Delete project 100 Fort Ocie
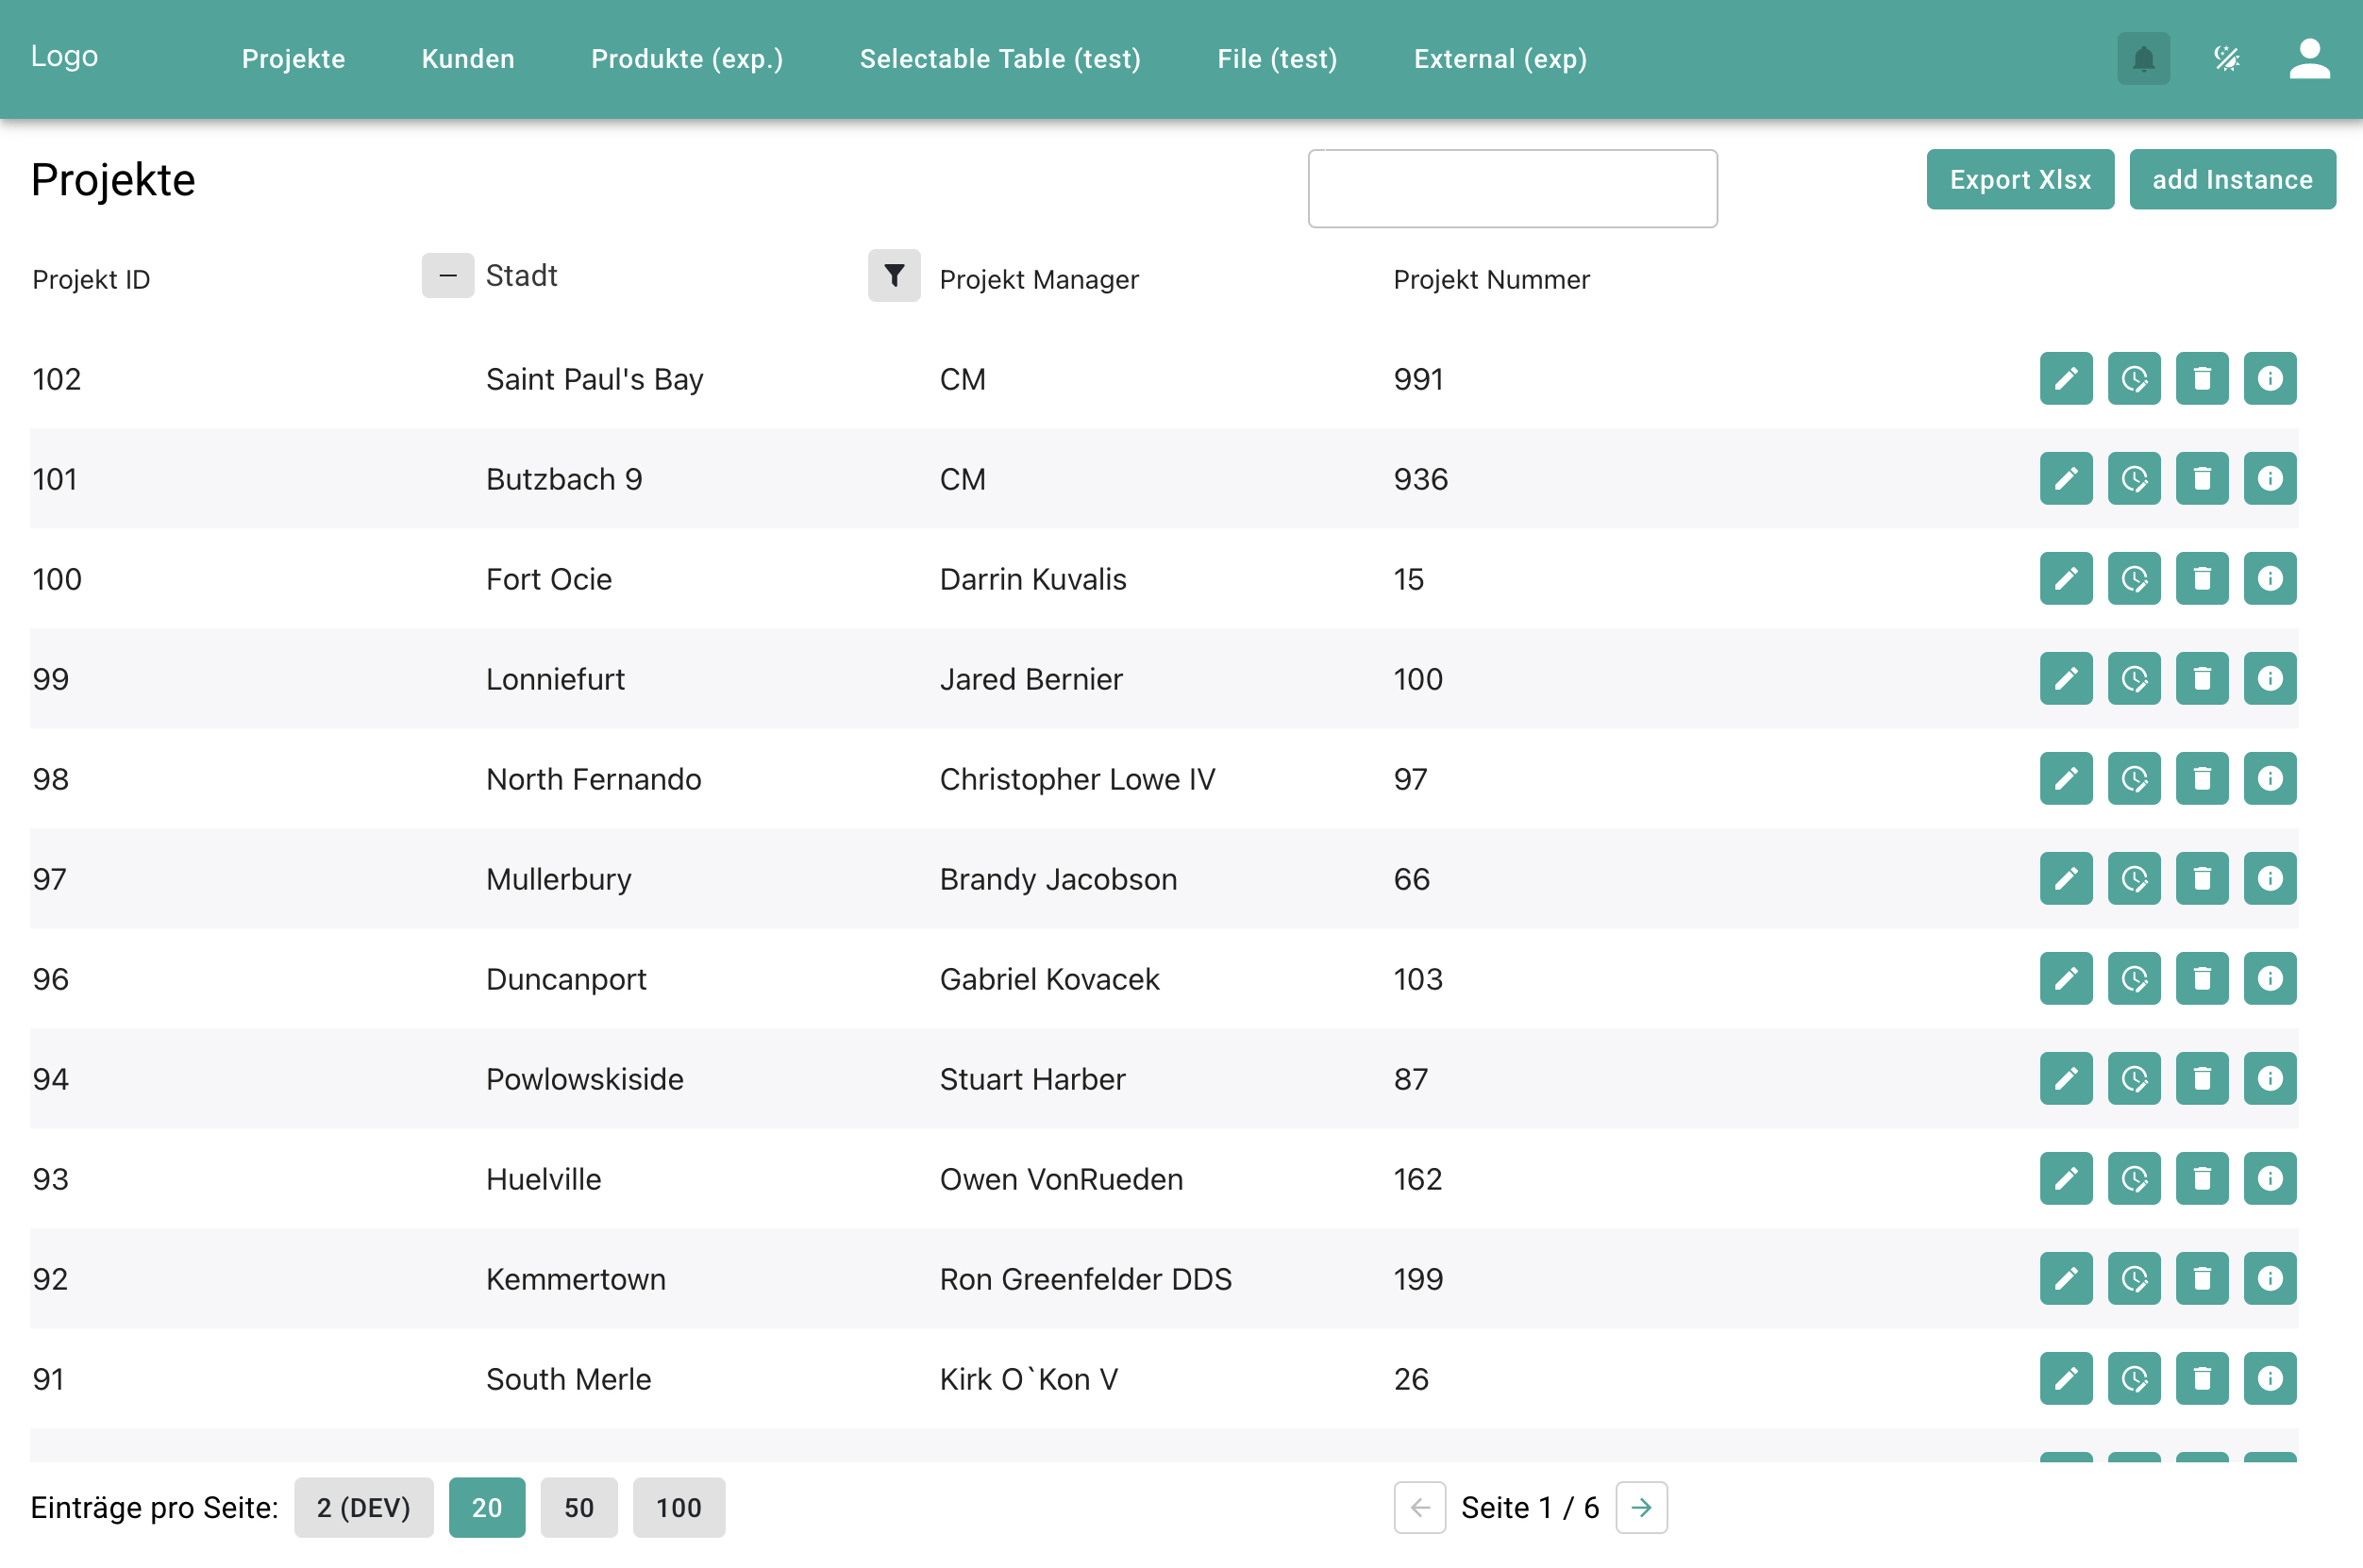The image size is (2363, 1568). point(2201,579)
